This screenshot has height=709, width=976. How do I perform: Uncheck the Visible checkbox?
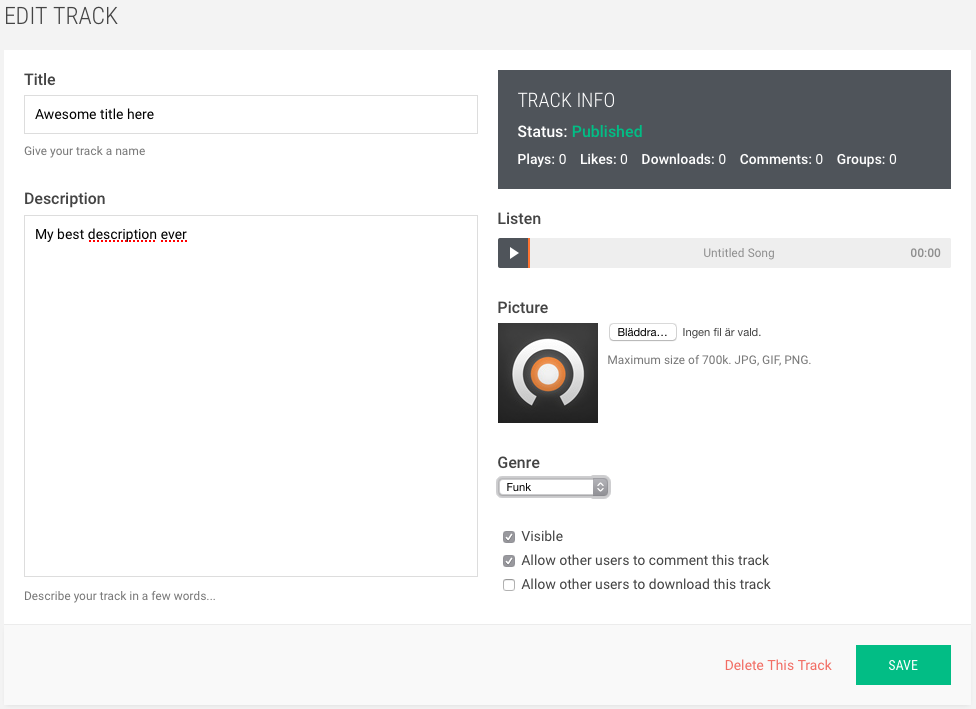pos(509,537)
